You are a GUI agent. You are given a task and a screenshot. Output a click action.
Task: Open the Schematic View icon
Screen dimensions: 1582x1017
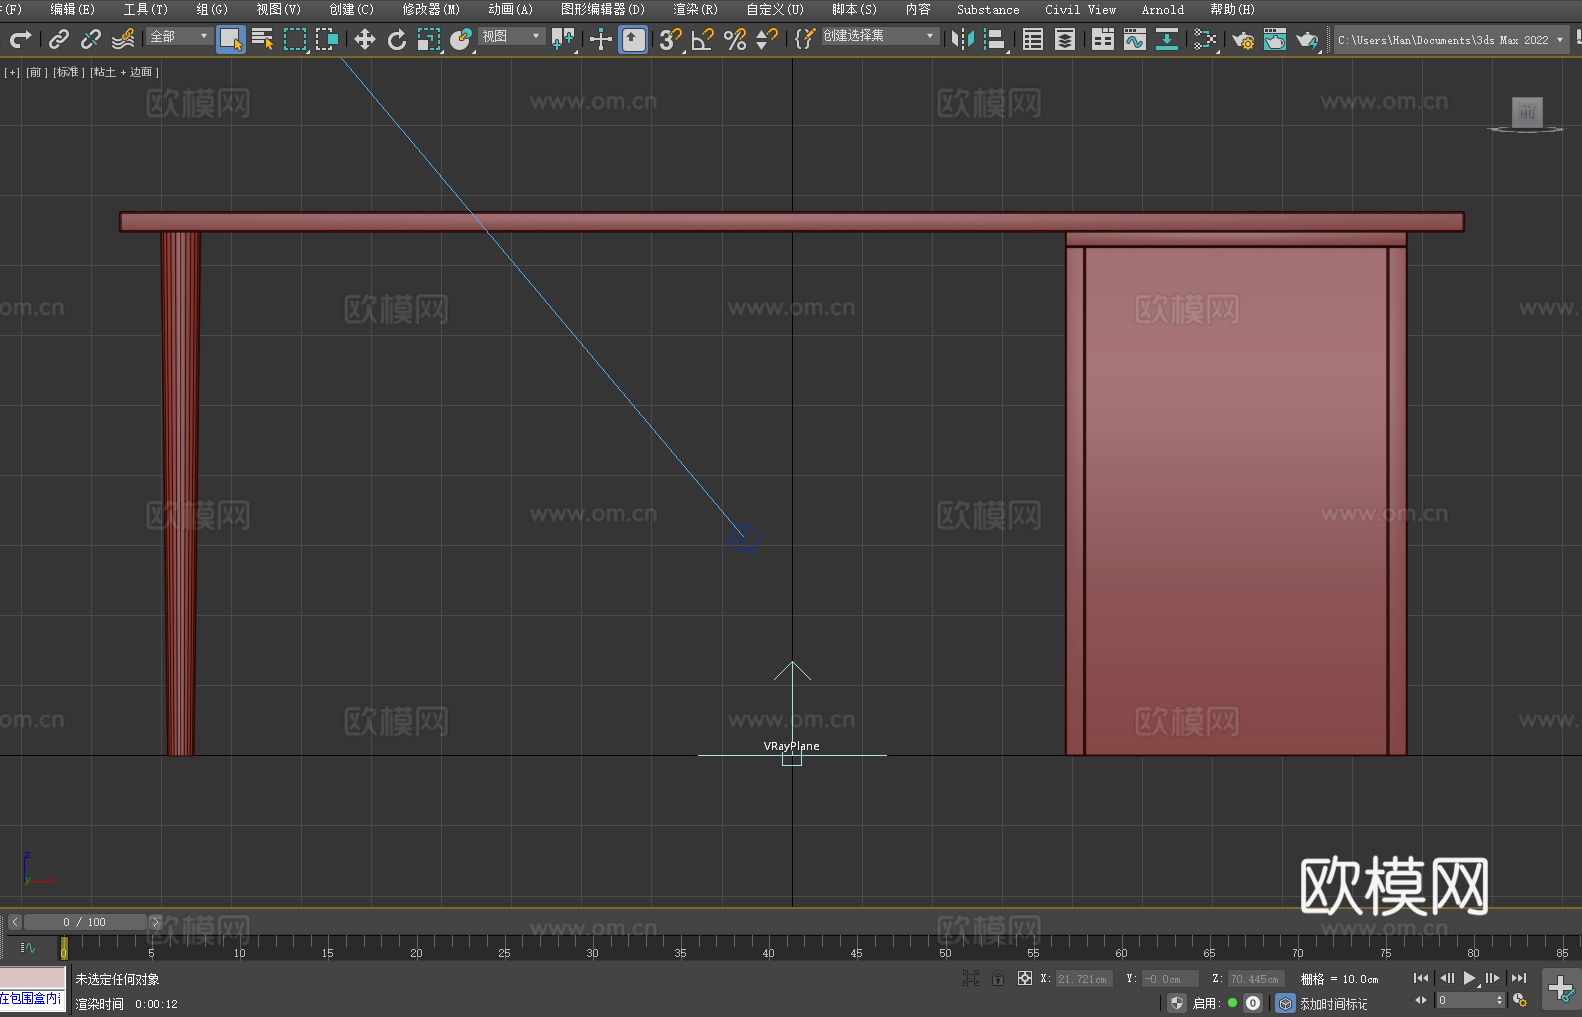(x=1205, y=39)
